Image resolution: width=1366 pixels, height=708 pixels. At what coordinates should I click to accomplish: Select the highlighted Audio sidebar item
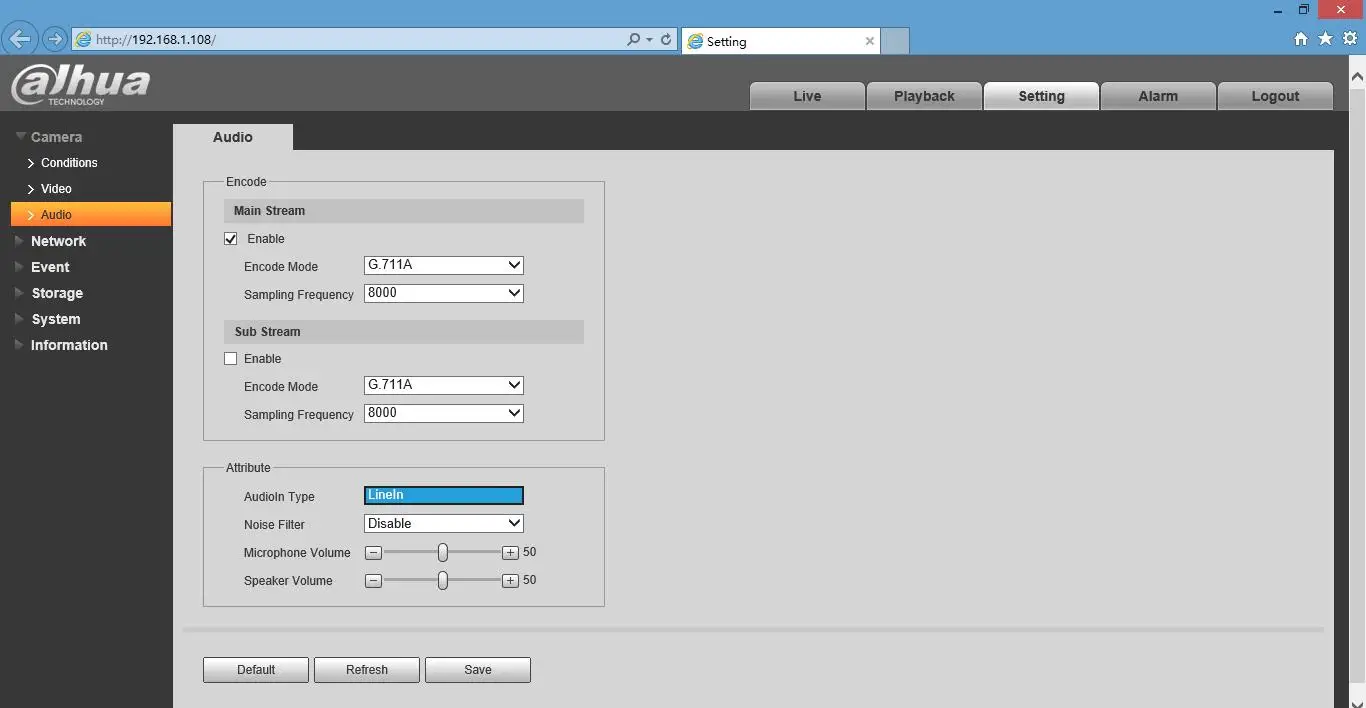(91, 214)
